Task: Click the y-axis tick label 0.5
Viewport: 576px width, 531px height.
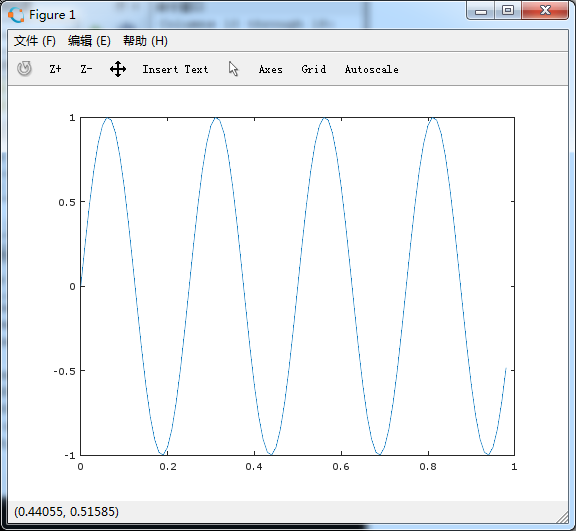Action: 67,202
